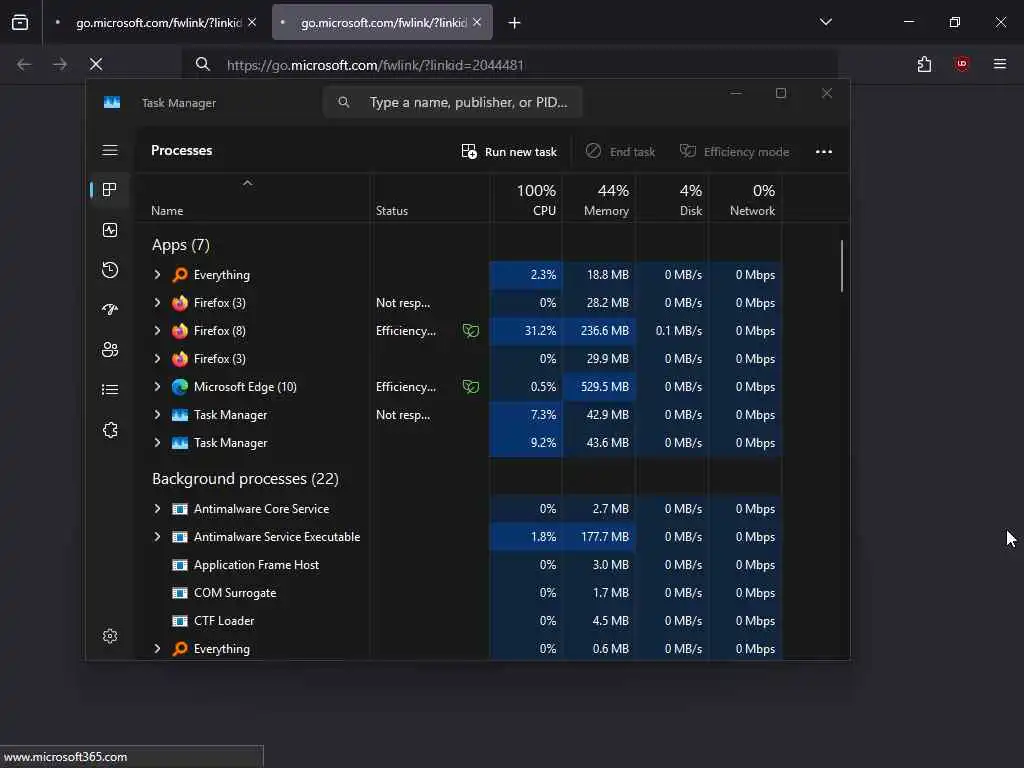This screenshot has height=768, width=1024.
Task: Open Firefox View icon in tab bar
Action: point(20,22)
